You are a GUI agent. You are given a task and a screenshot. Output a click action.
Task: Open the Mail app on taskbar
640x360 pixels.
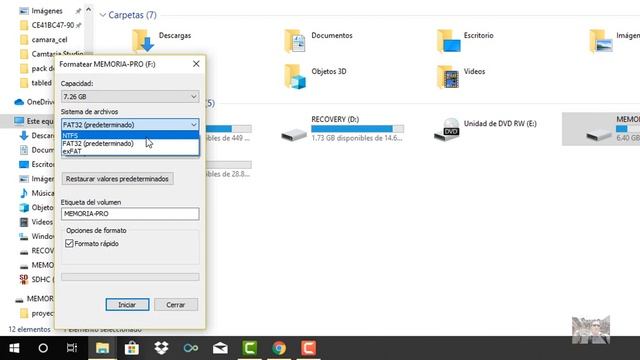click(x=220, y=348)
